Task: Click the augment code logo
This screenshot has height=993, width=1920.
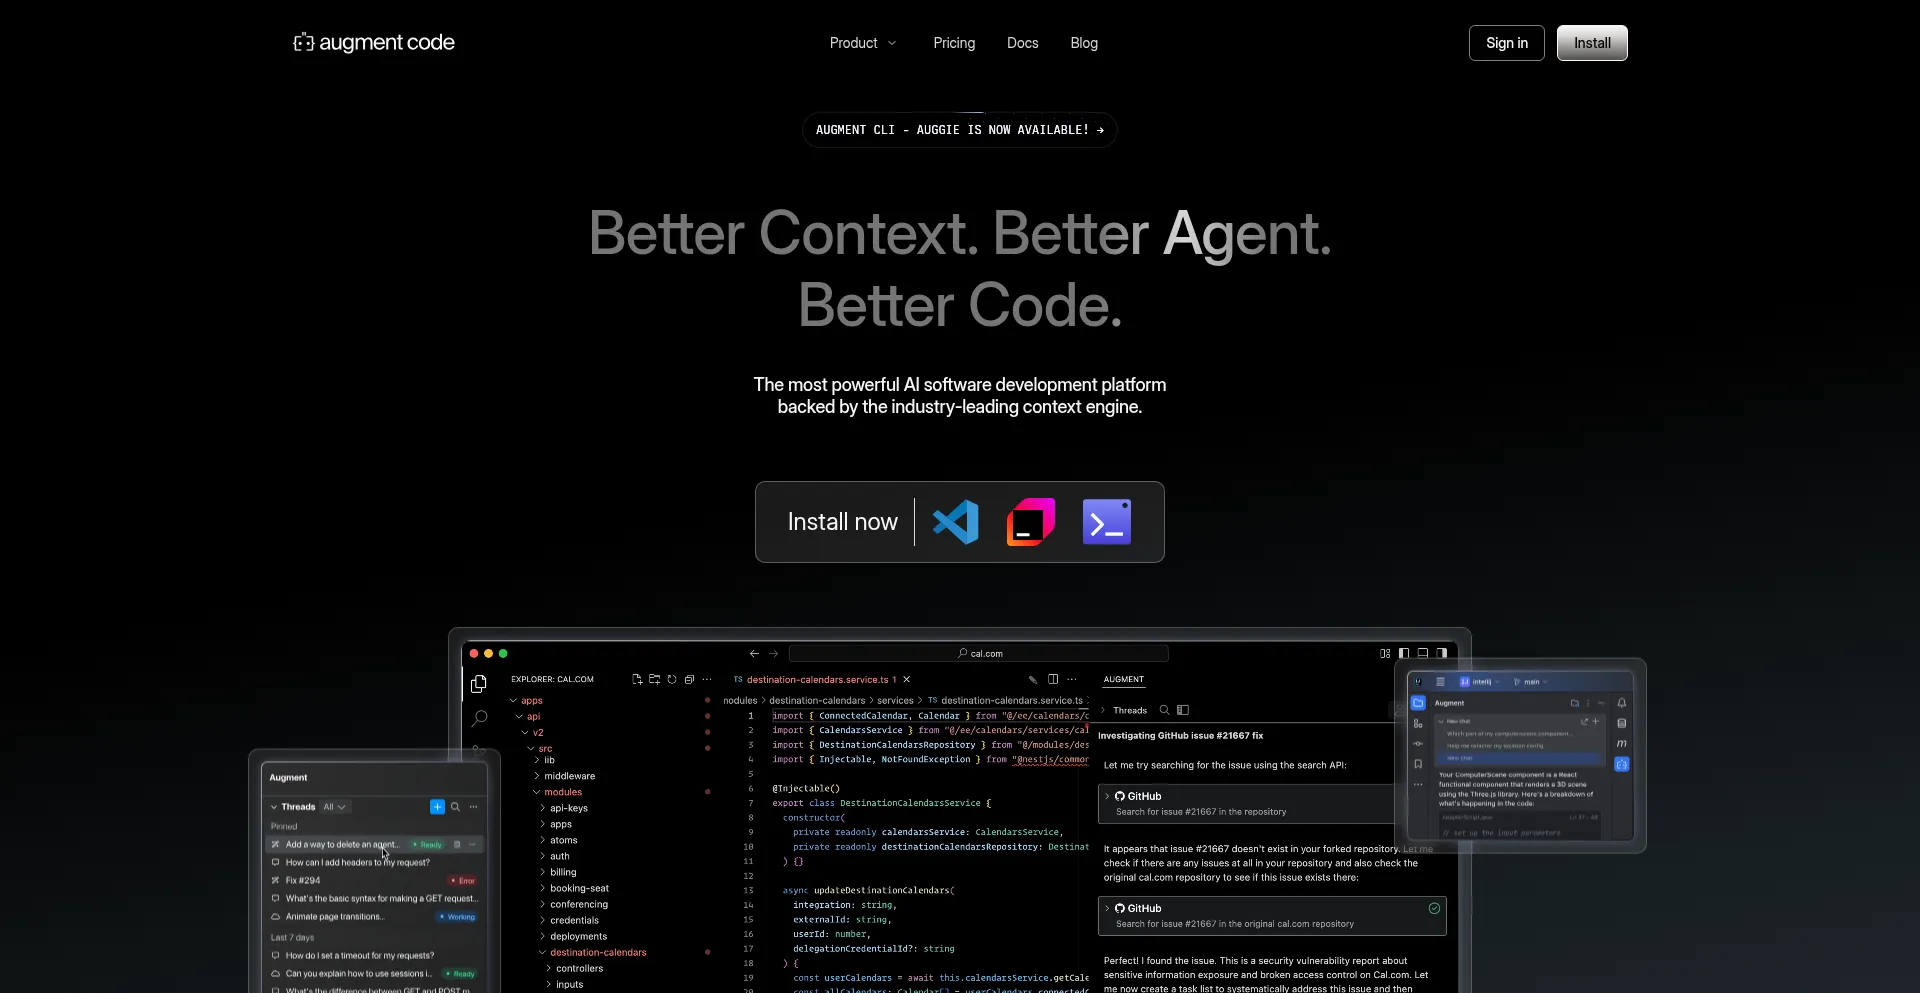Action: click(x=374, y=43)
